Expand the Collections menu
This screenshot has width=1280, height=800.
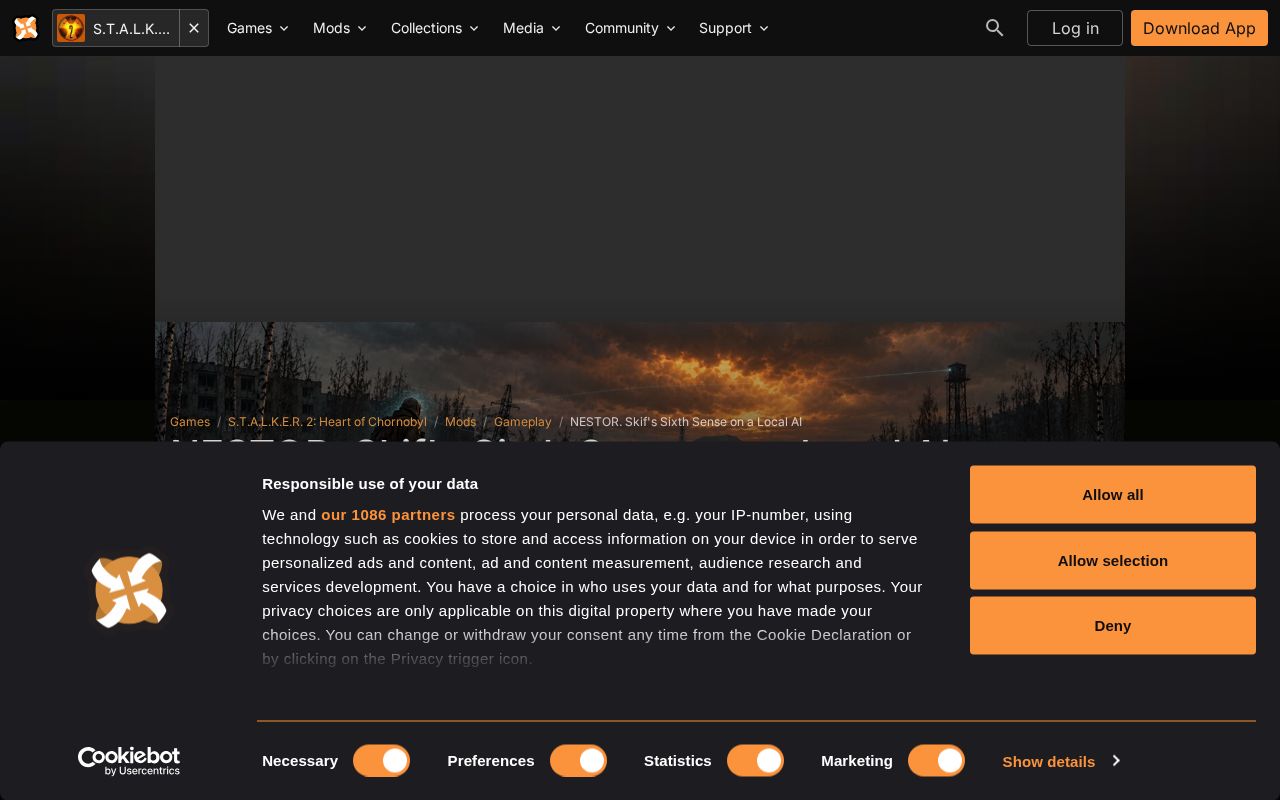pos(435,28)
